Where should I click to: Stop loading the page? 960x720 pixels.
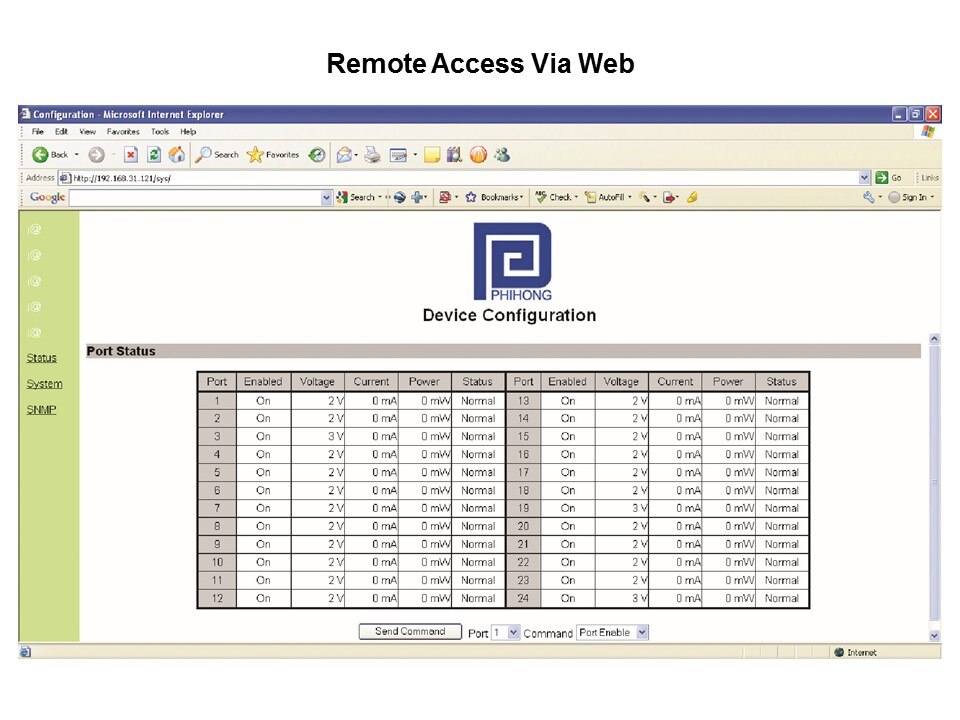pos(131,155)
